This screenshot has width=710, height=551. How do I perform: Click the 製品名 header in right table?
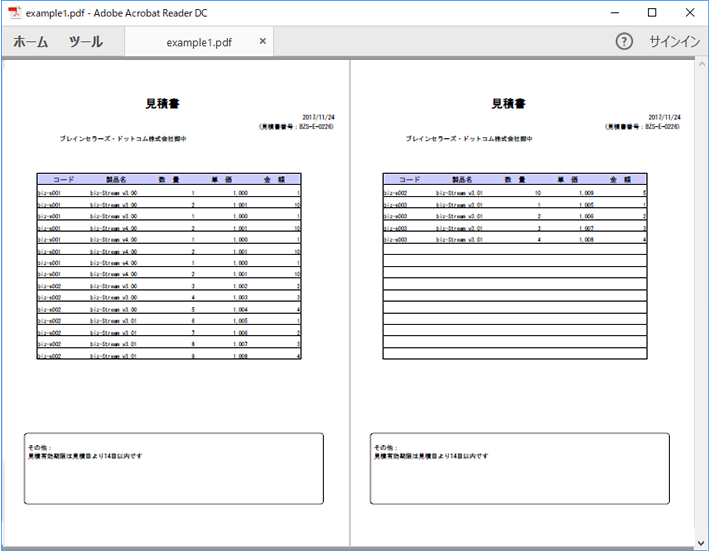(462, 179)
